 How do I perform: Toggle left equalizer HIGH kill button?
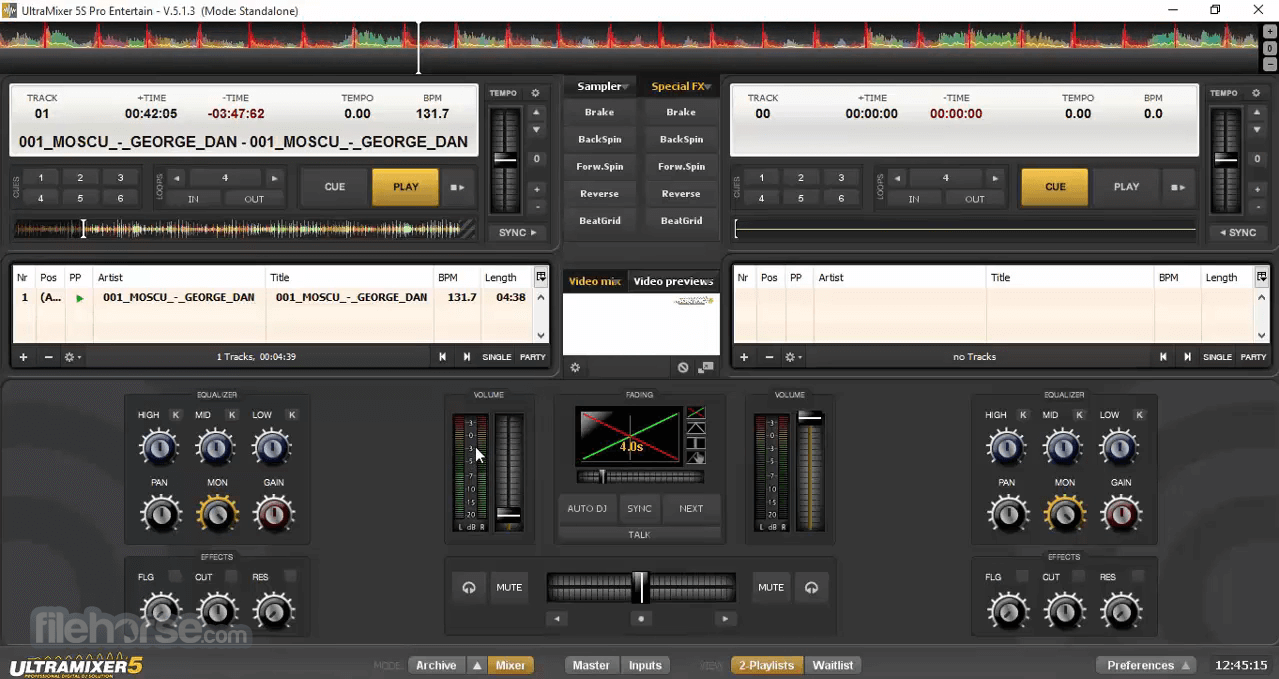(176, 415)
